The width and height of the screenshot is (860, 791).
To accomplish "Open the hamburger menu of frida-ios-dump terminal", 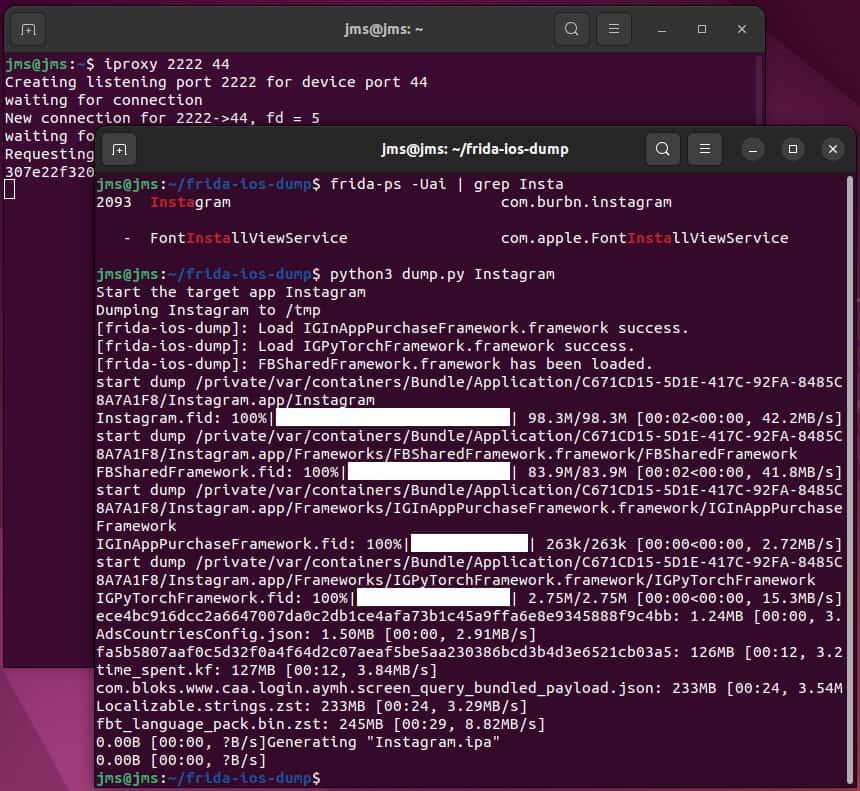I will [705, 149].
